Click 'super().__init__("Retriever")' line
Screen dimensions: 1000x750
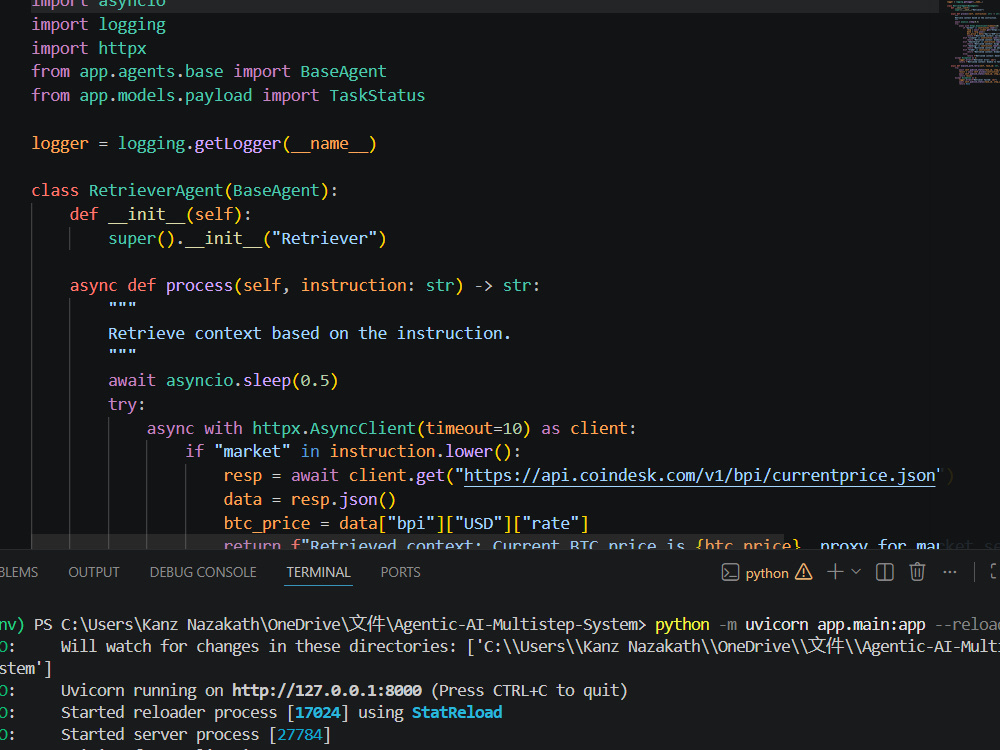click(247, 239)
